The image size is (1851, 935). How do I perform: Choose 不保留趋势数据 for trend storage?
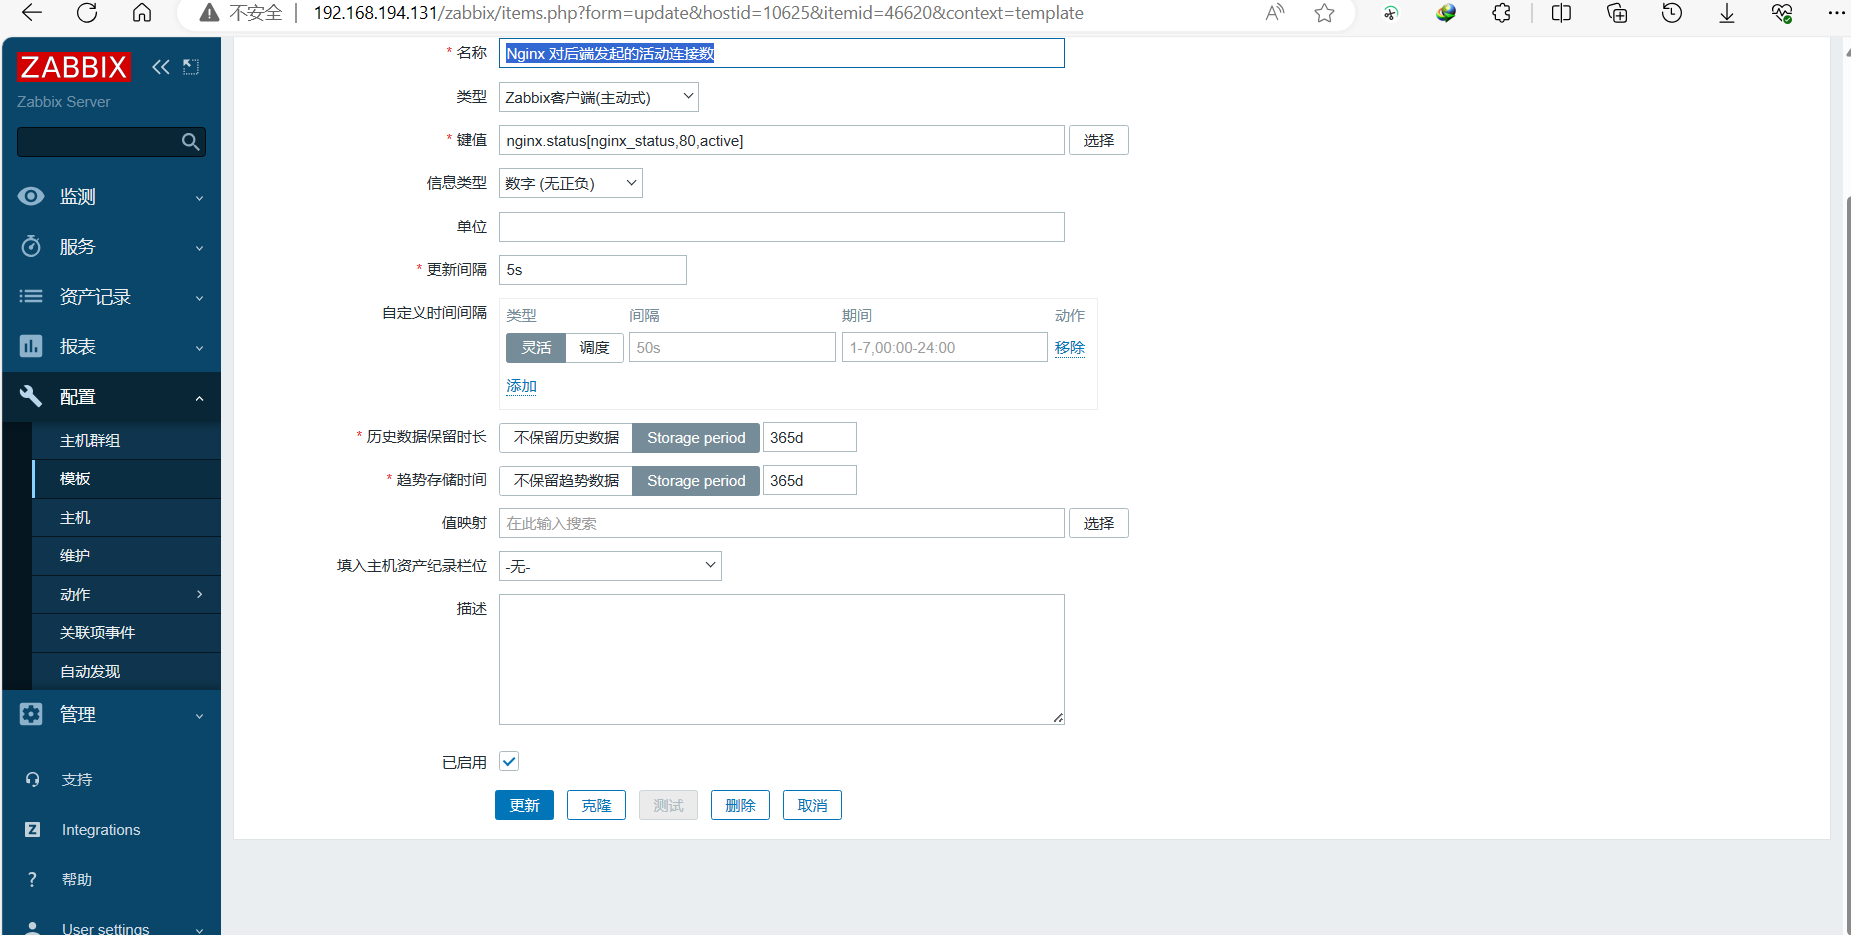click(x=566, y=481)
